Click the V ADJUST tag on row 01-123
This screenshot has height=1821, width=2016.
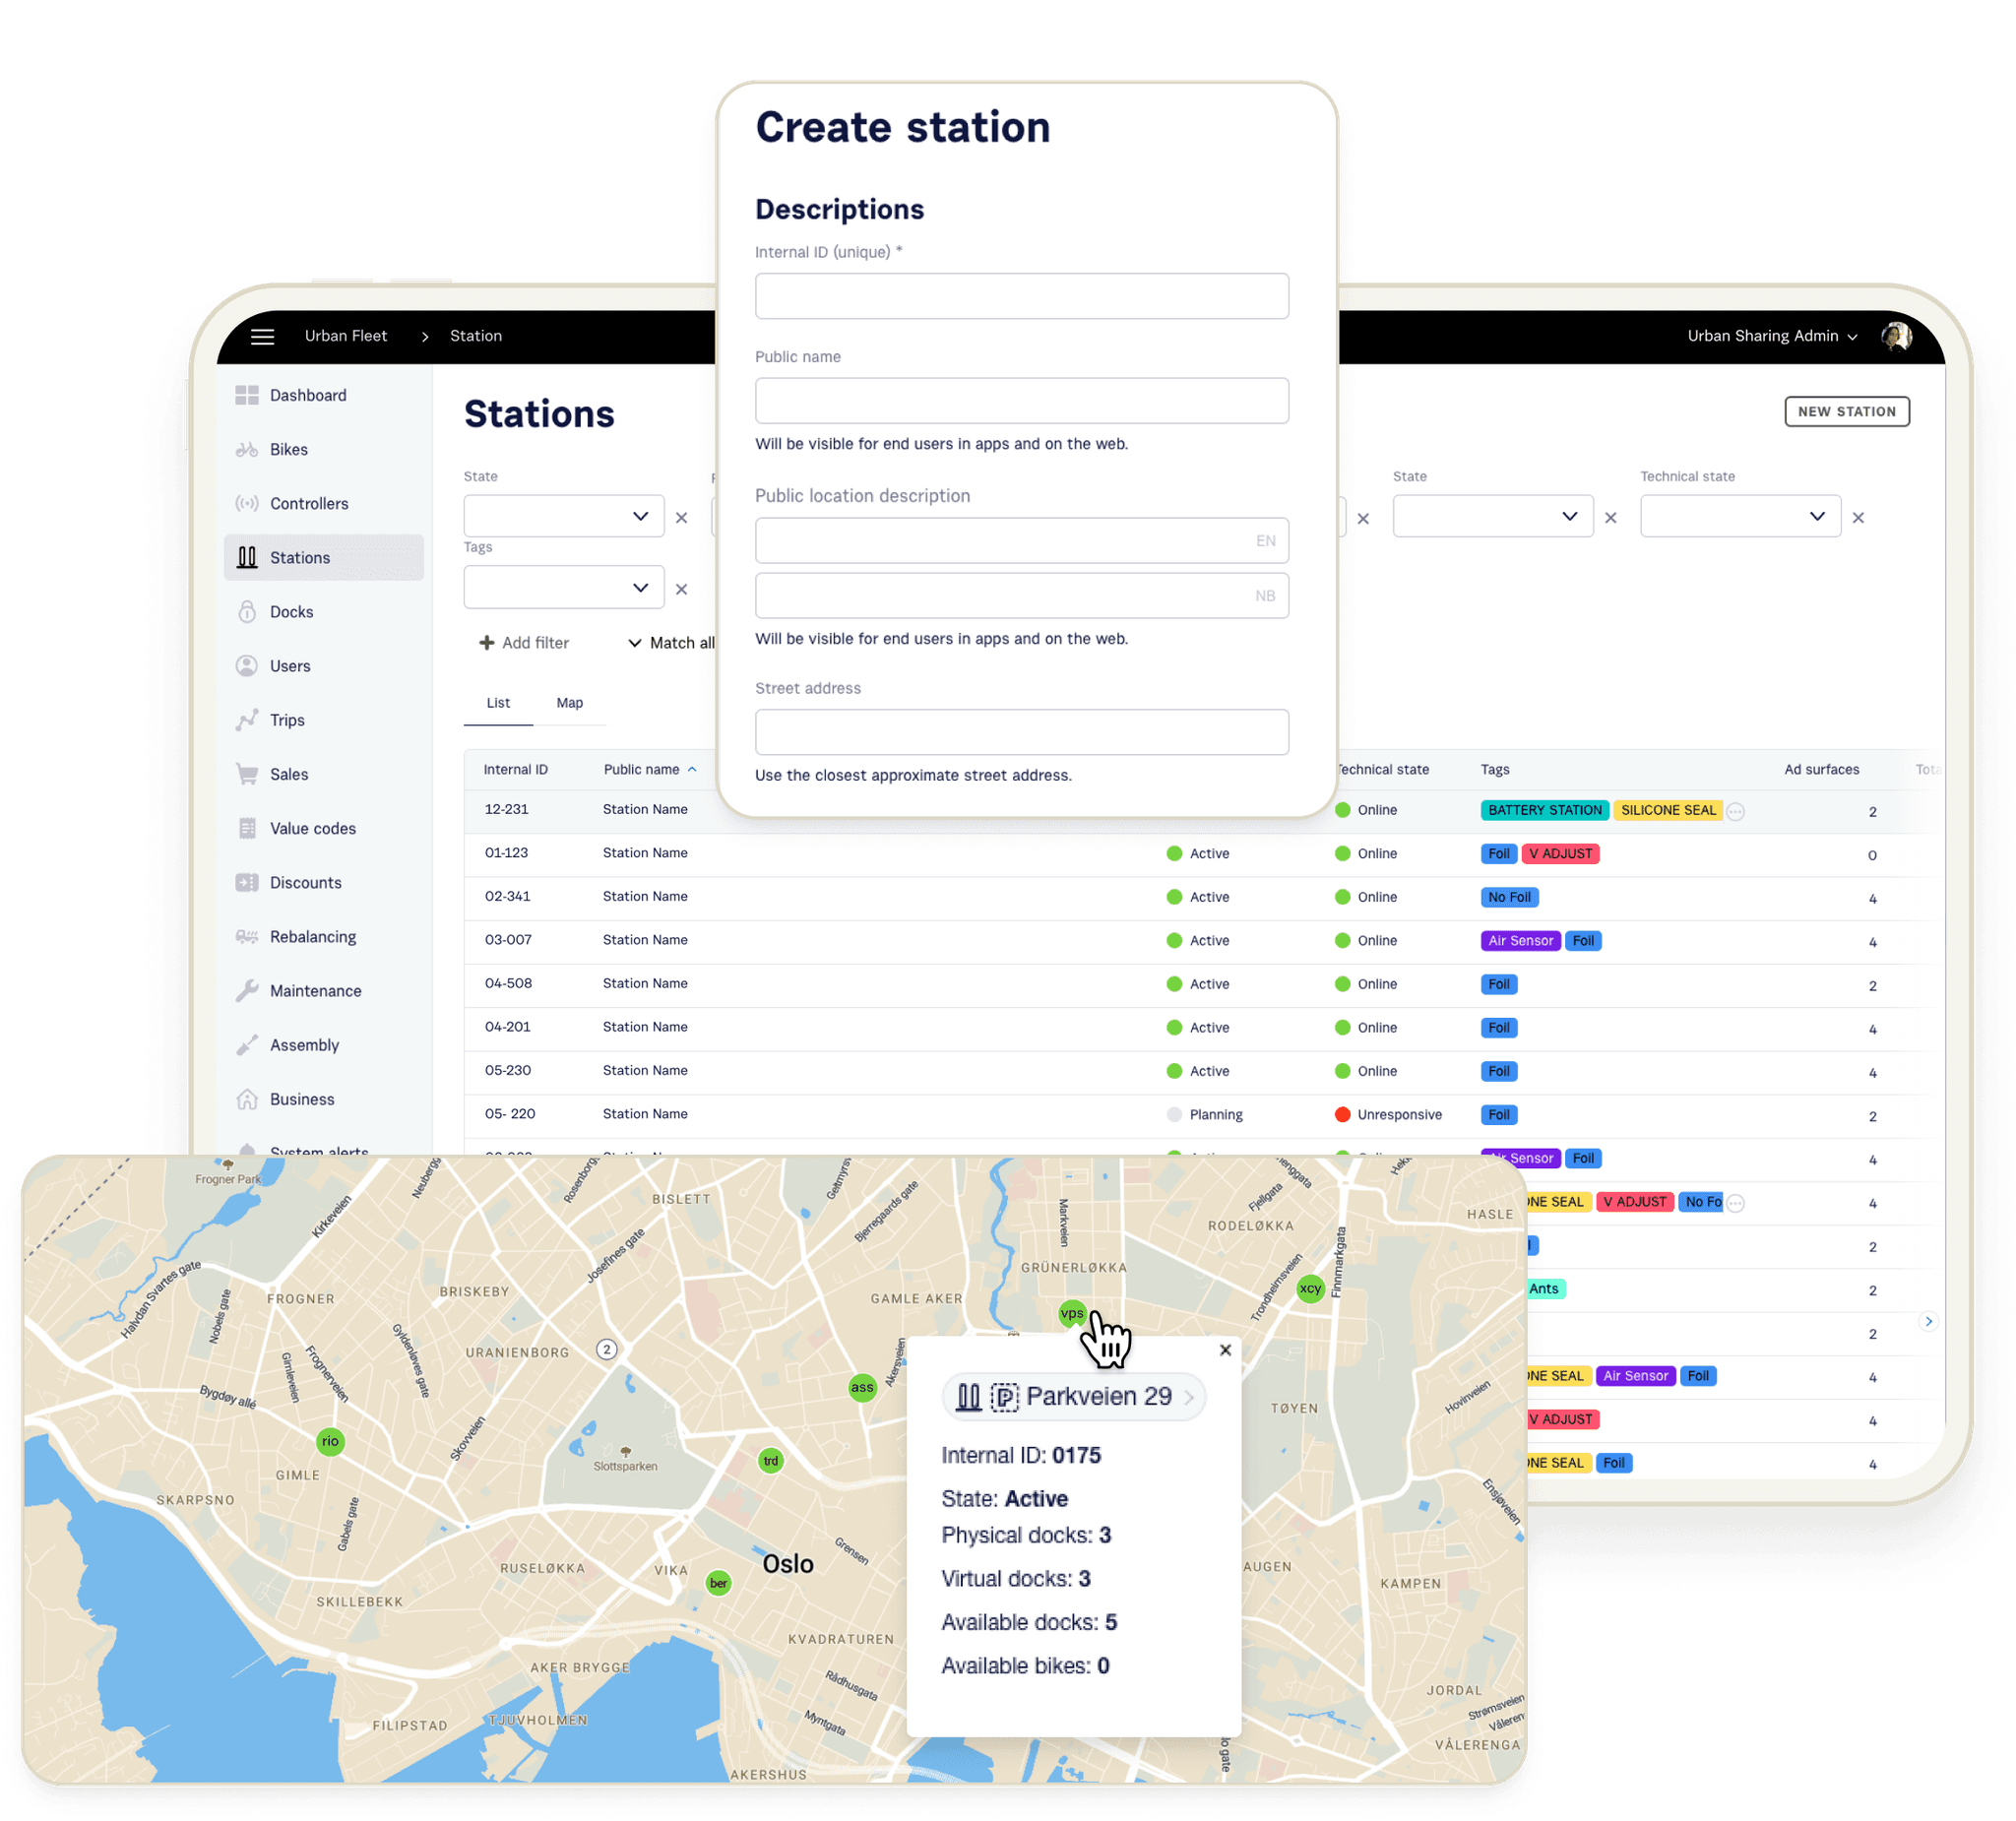click(1560, 854)
